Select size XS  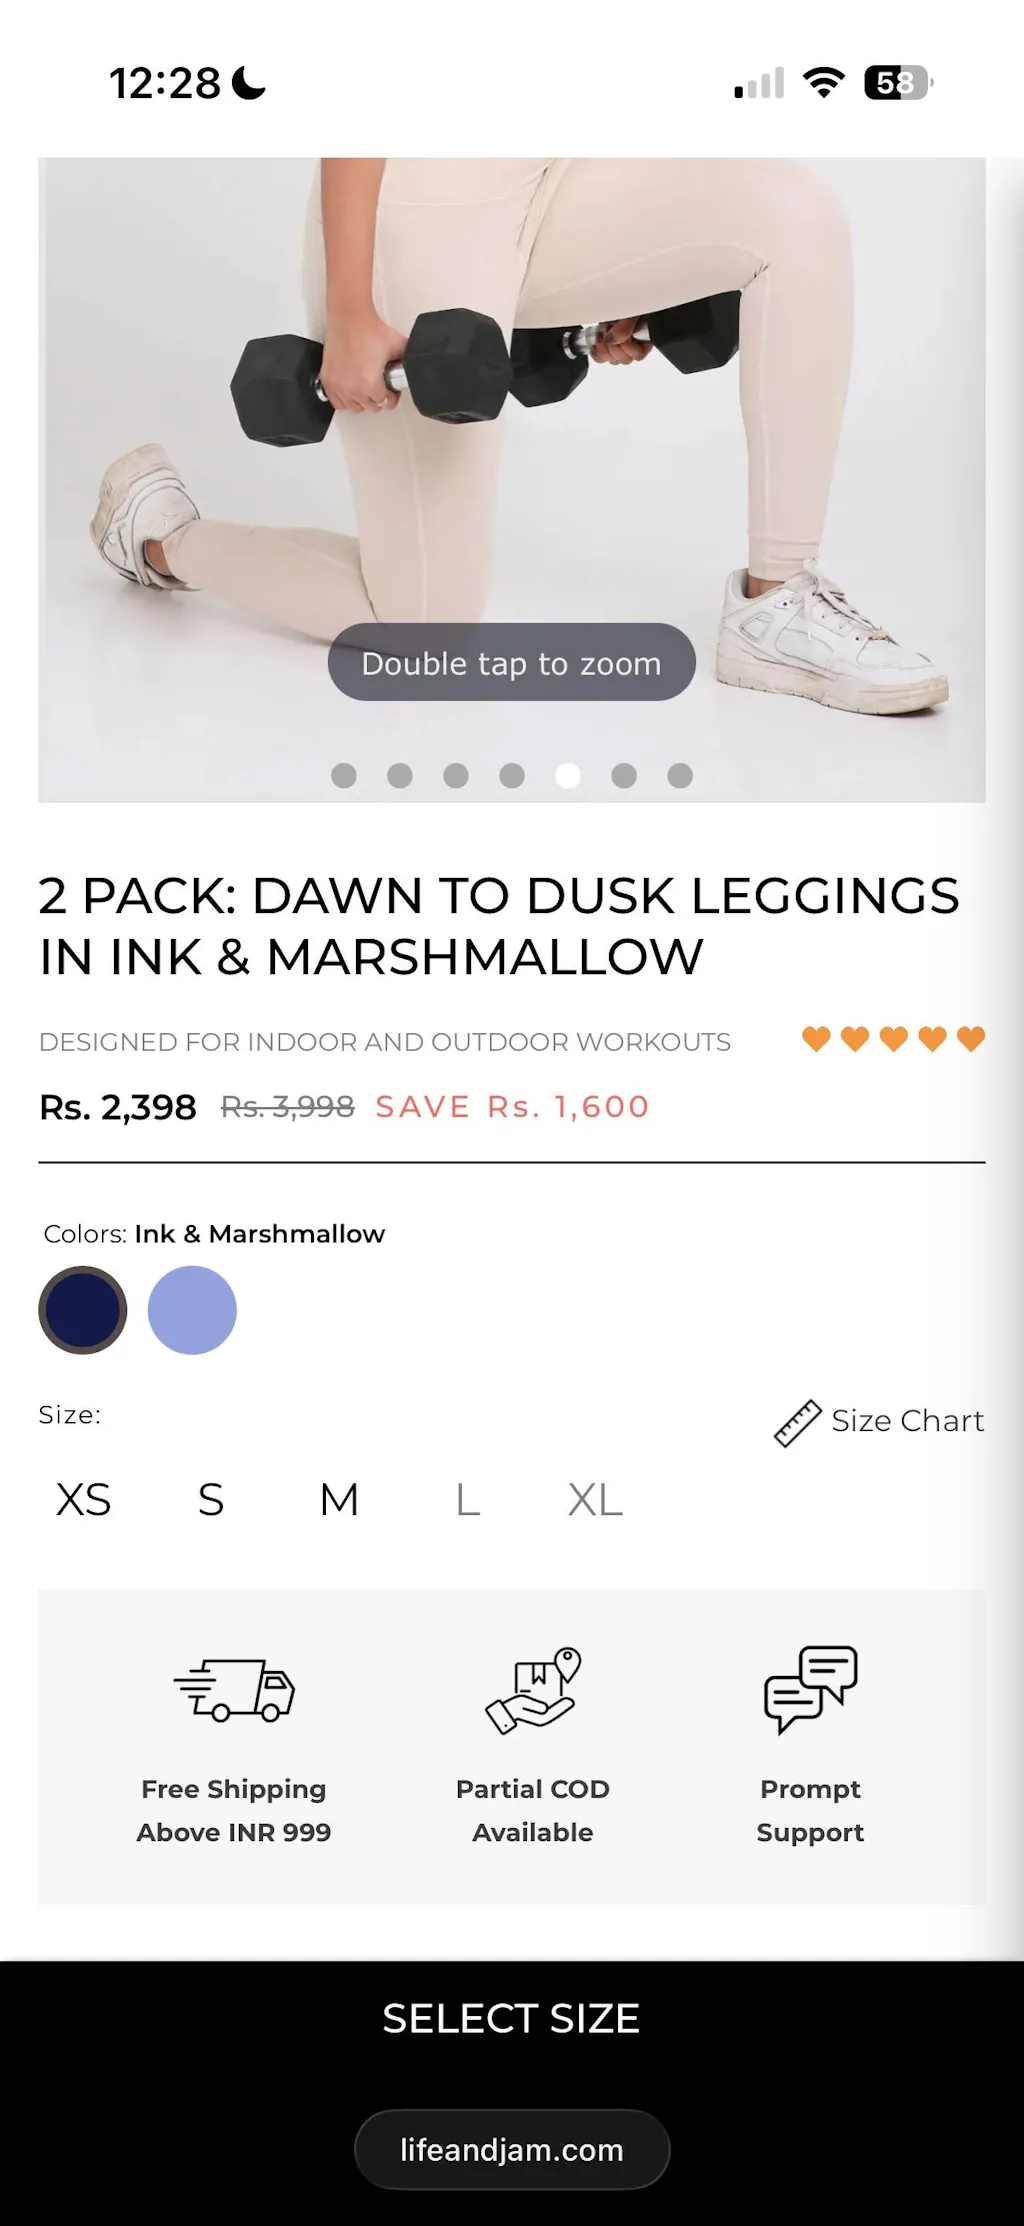(84, 1500)
